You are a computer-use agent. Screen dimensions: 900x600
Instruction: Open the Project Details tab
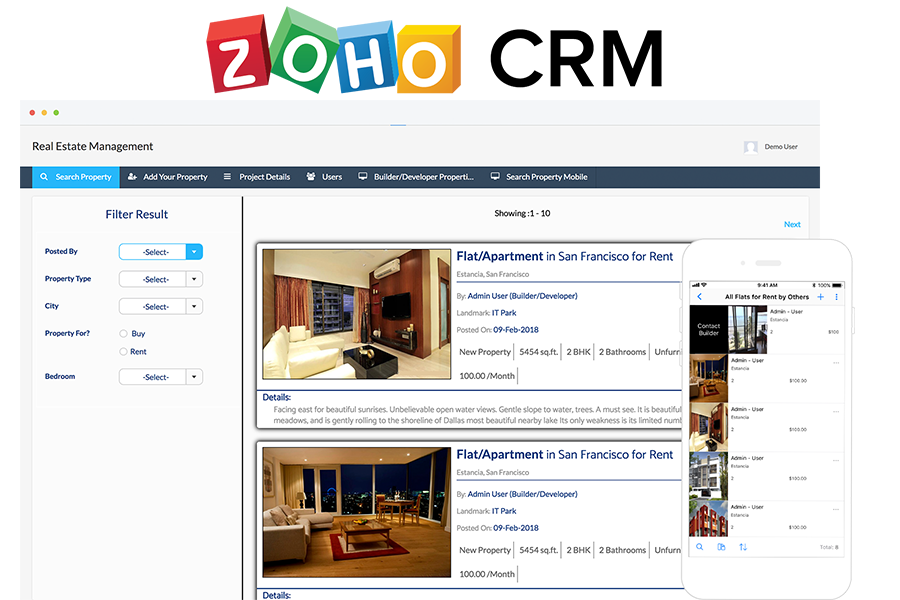(257, 177)
